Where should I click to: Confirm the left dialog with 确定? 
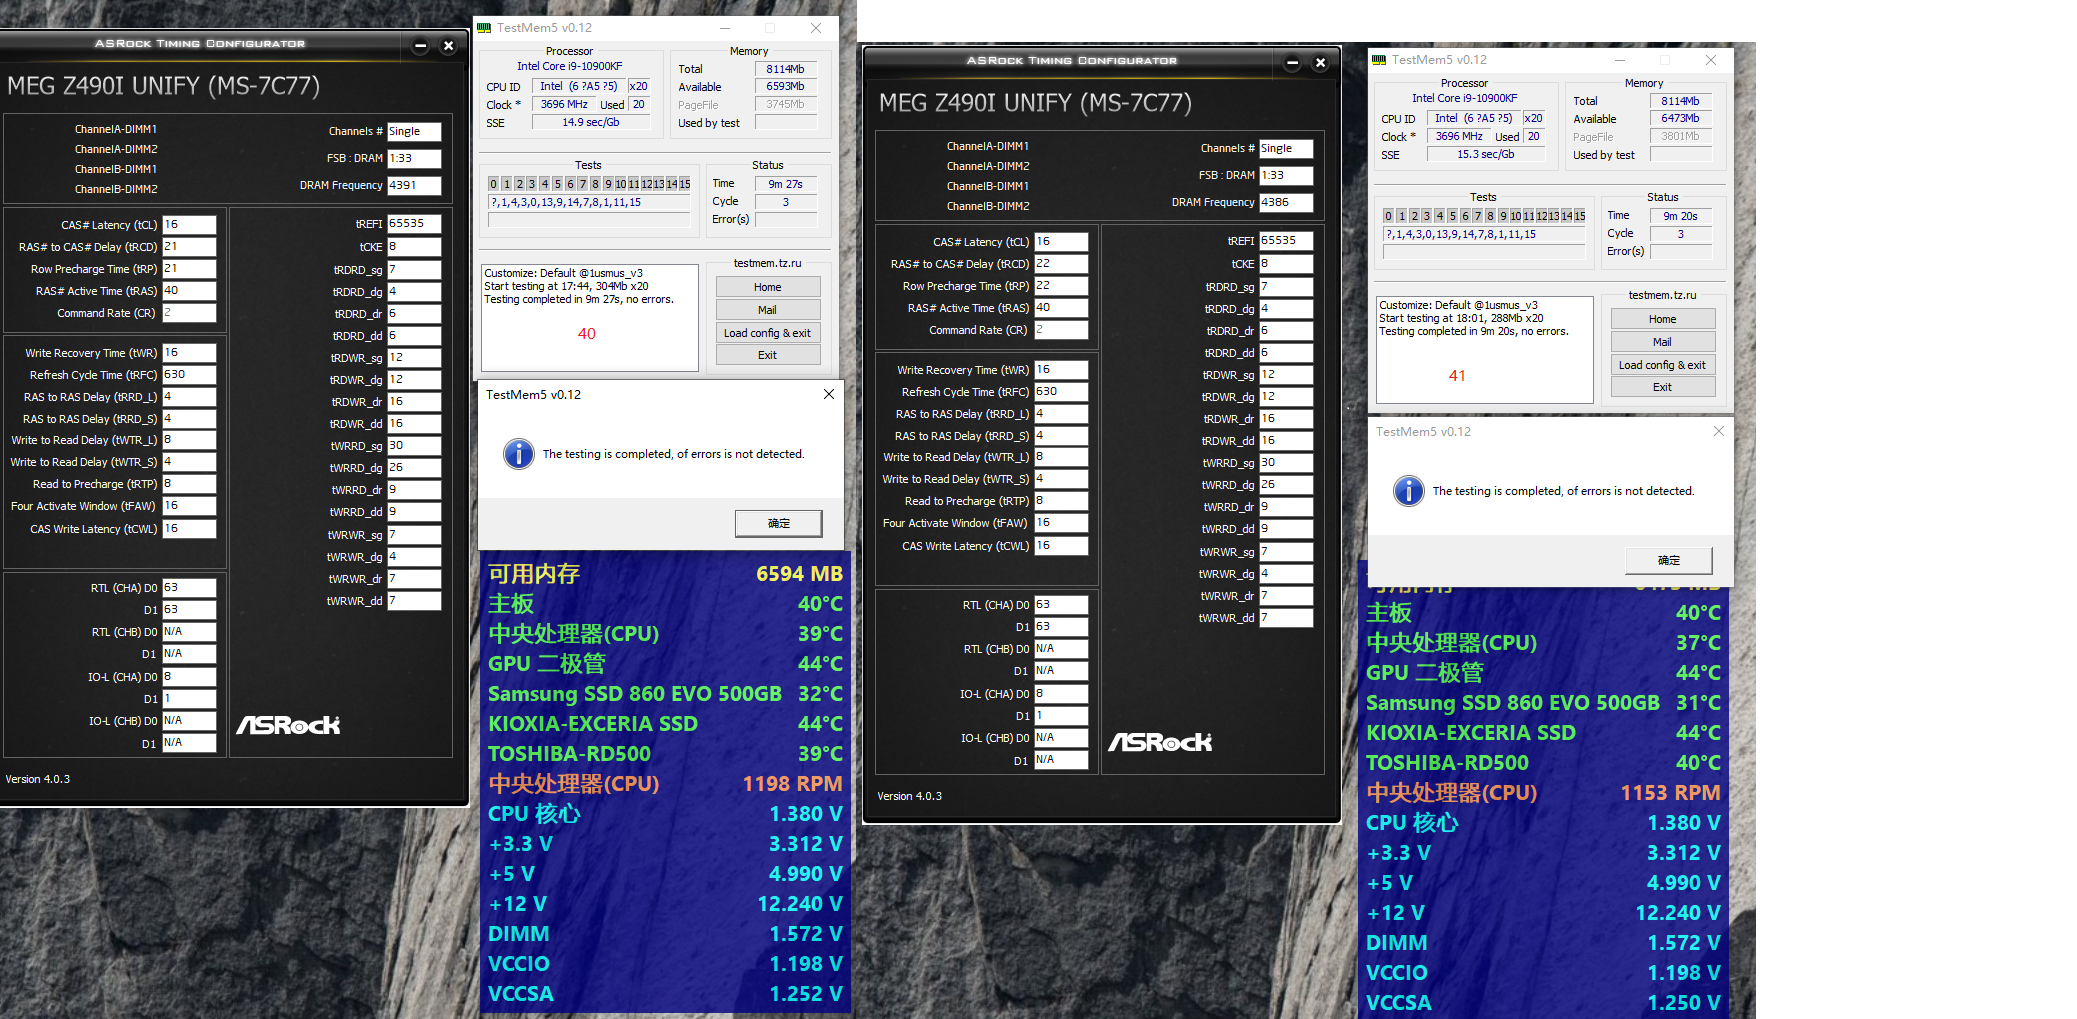(778, 523)
